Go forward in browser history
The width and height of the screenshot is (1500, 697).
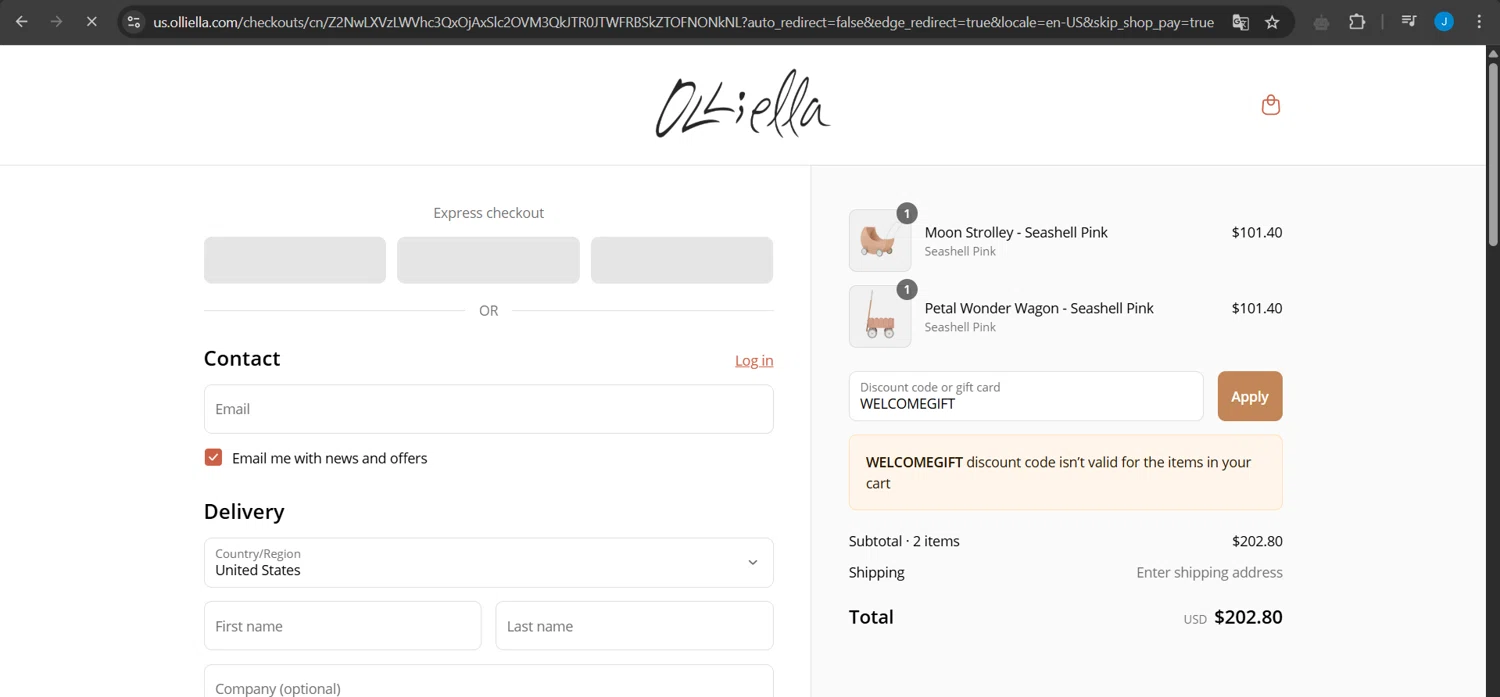pyautogui.click(x=57, y=21)
